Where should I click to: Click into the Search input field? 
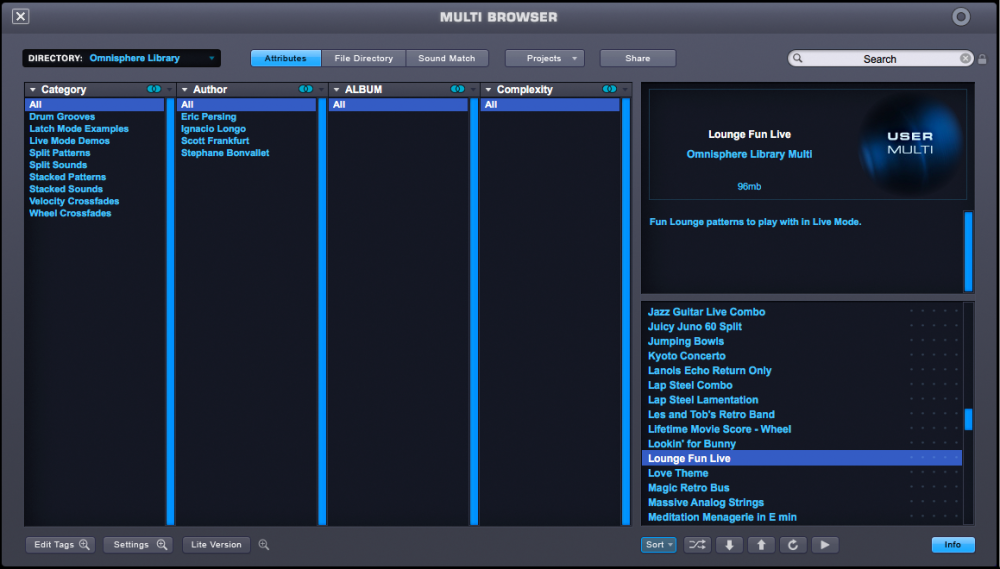(880, 59)
